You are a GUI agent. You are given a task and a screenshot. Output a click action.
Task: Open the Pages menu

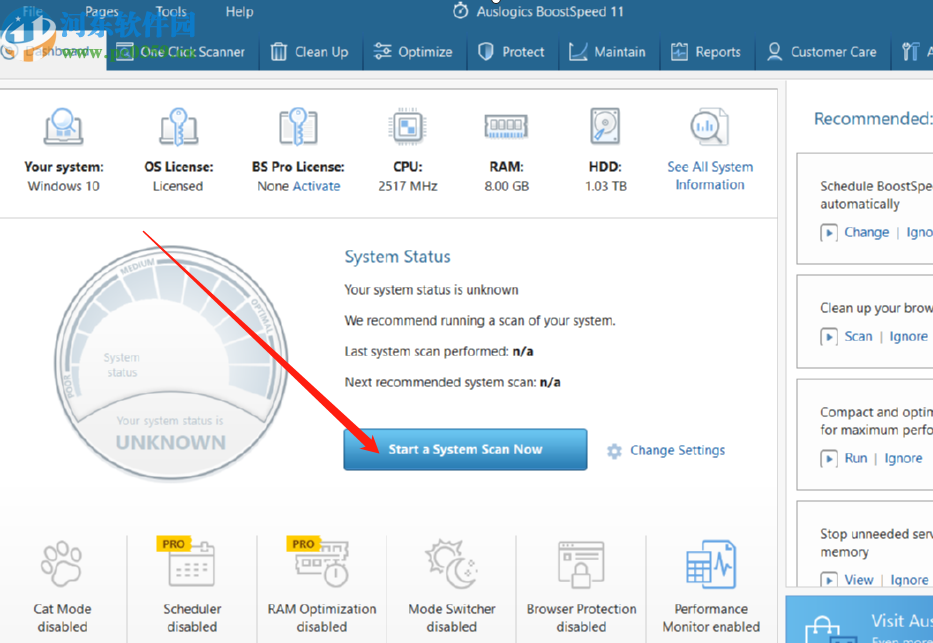(x=102, y=11)
